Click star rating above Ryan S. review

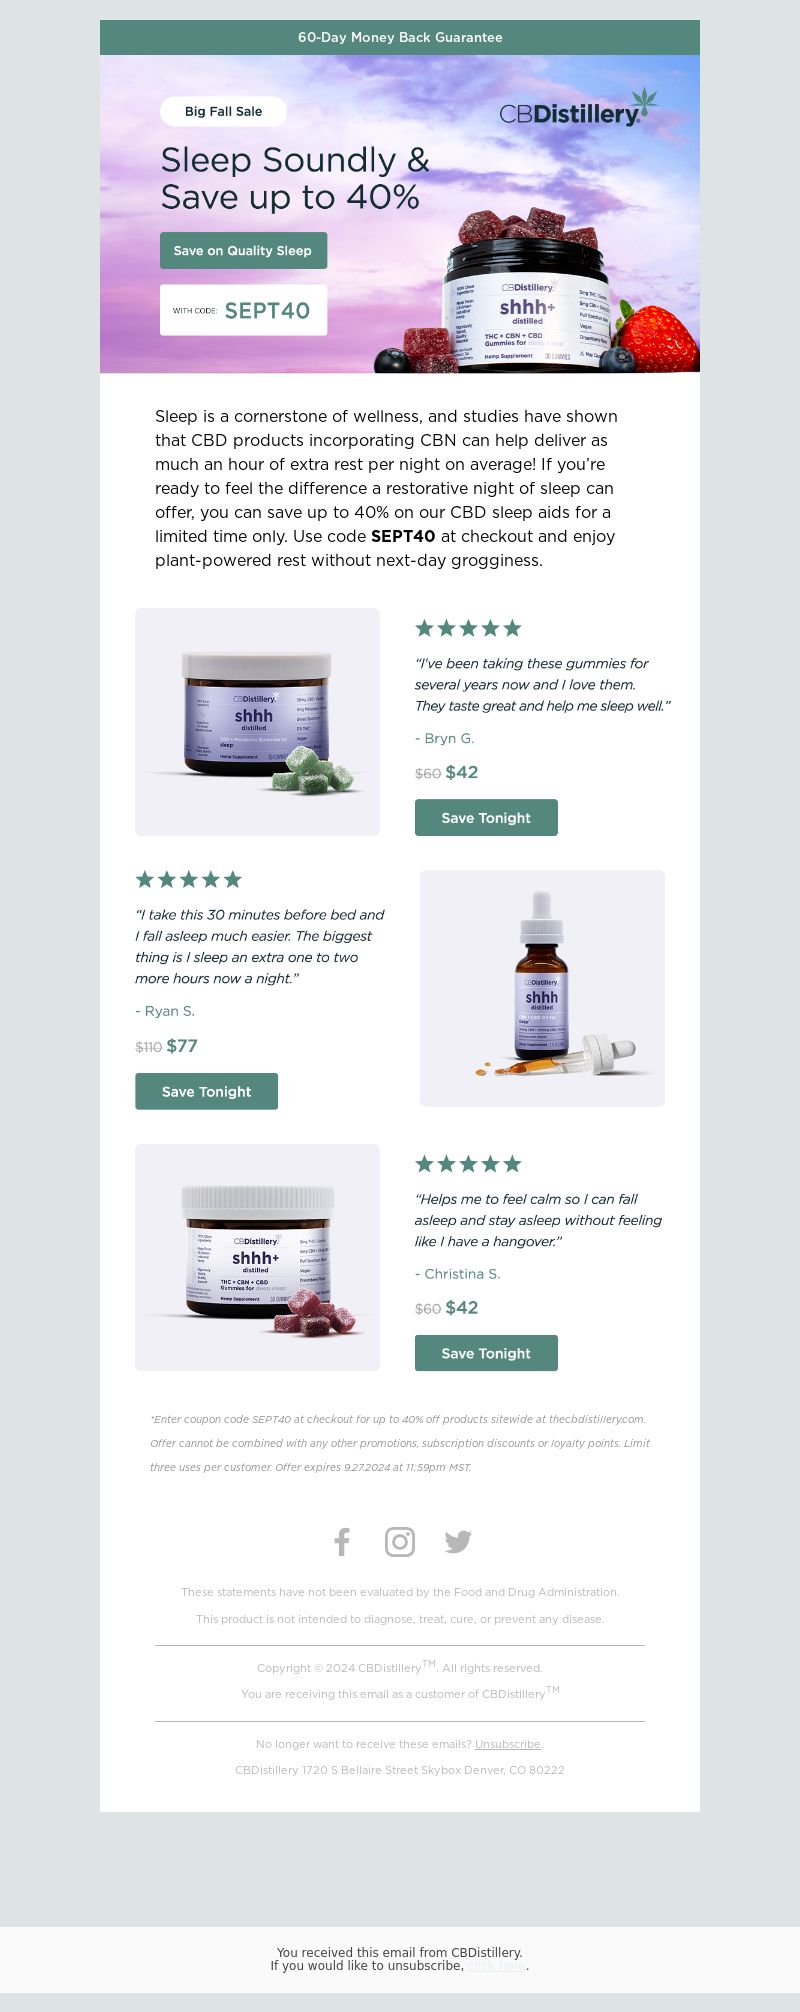189,879
